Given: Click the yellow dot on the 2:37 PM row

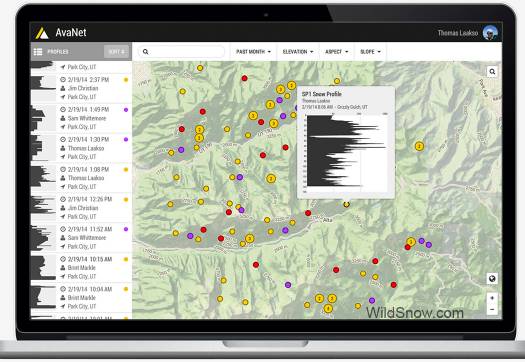Looking at the screenshot, I should tap(126, 80).
